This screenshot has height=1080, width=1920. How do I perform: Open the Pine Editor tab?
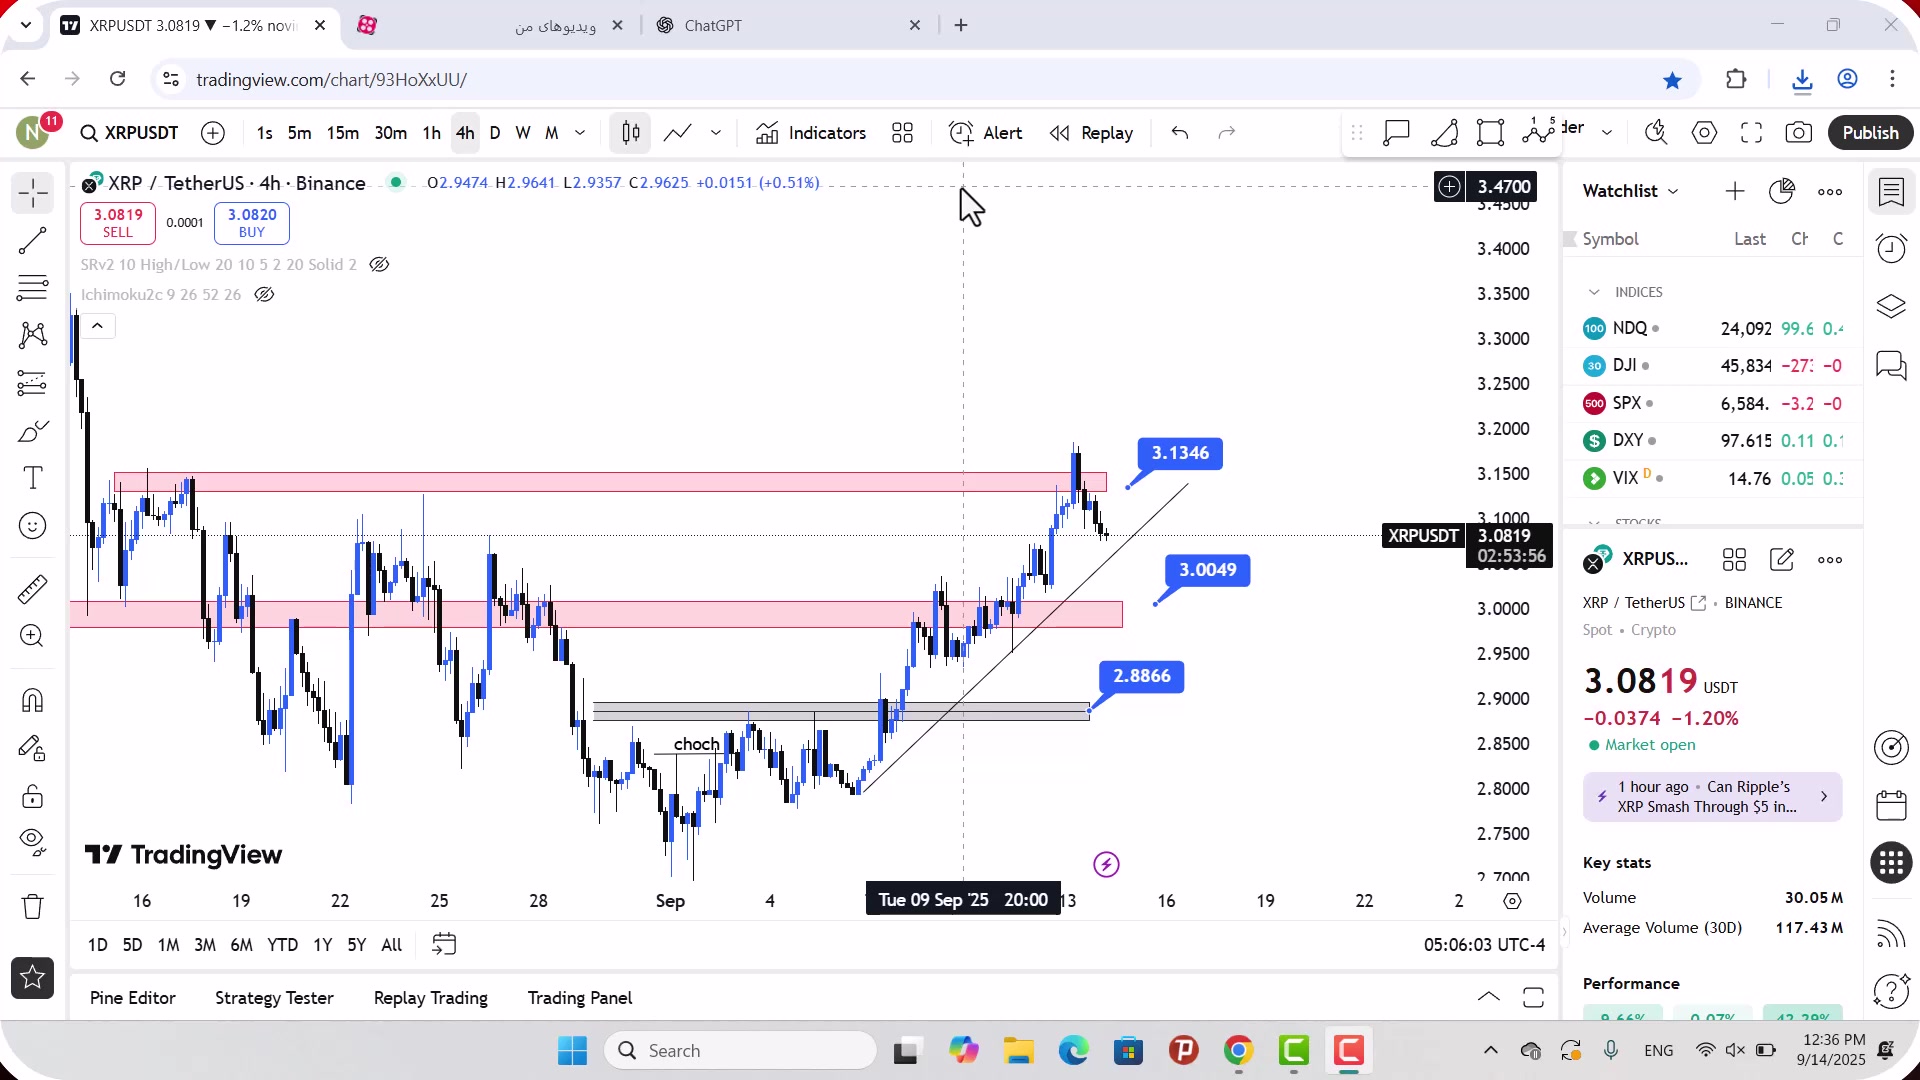coord(133,998)
